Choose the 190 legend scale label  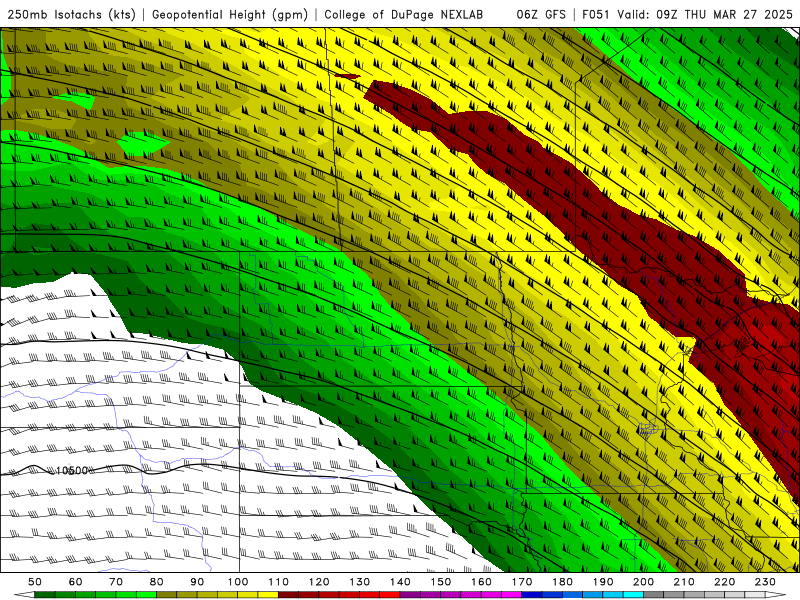click(x=603, y=582)
